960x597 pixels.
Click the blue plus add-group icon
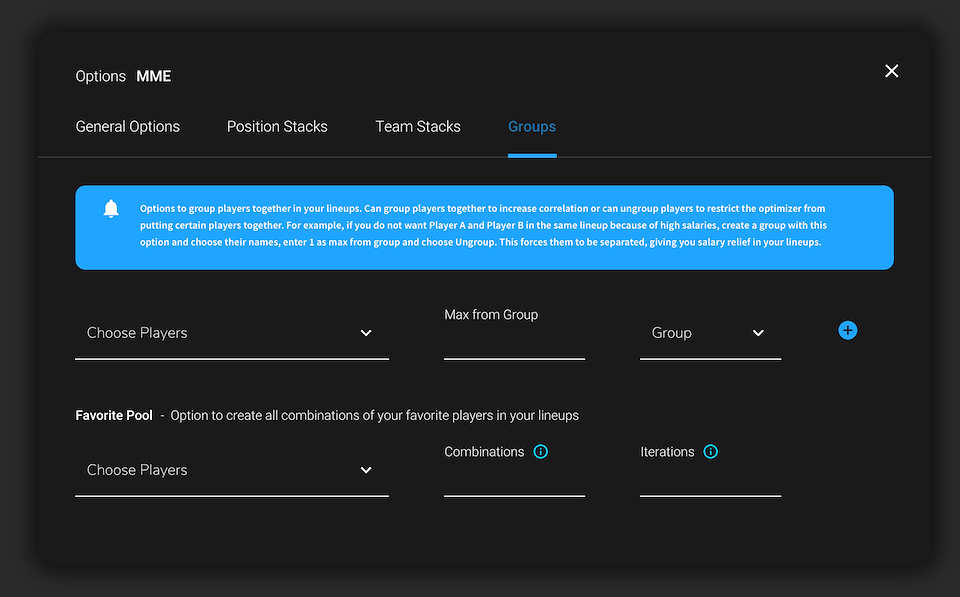click(x=847, y=331)
